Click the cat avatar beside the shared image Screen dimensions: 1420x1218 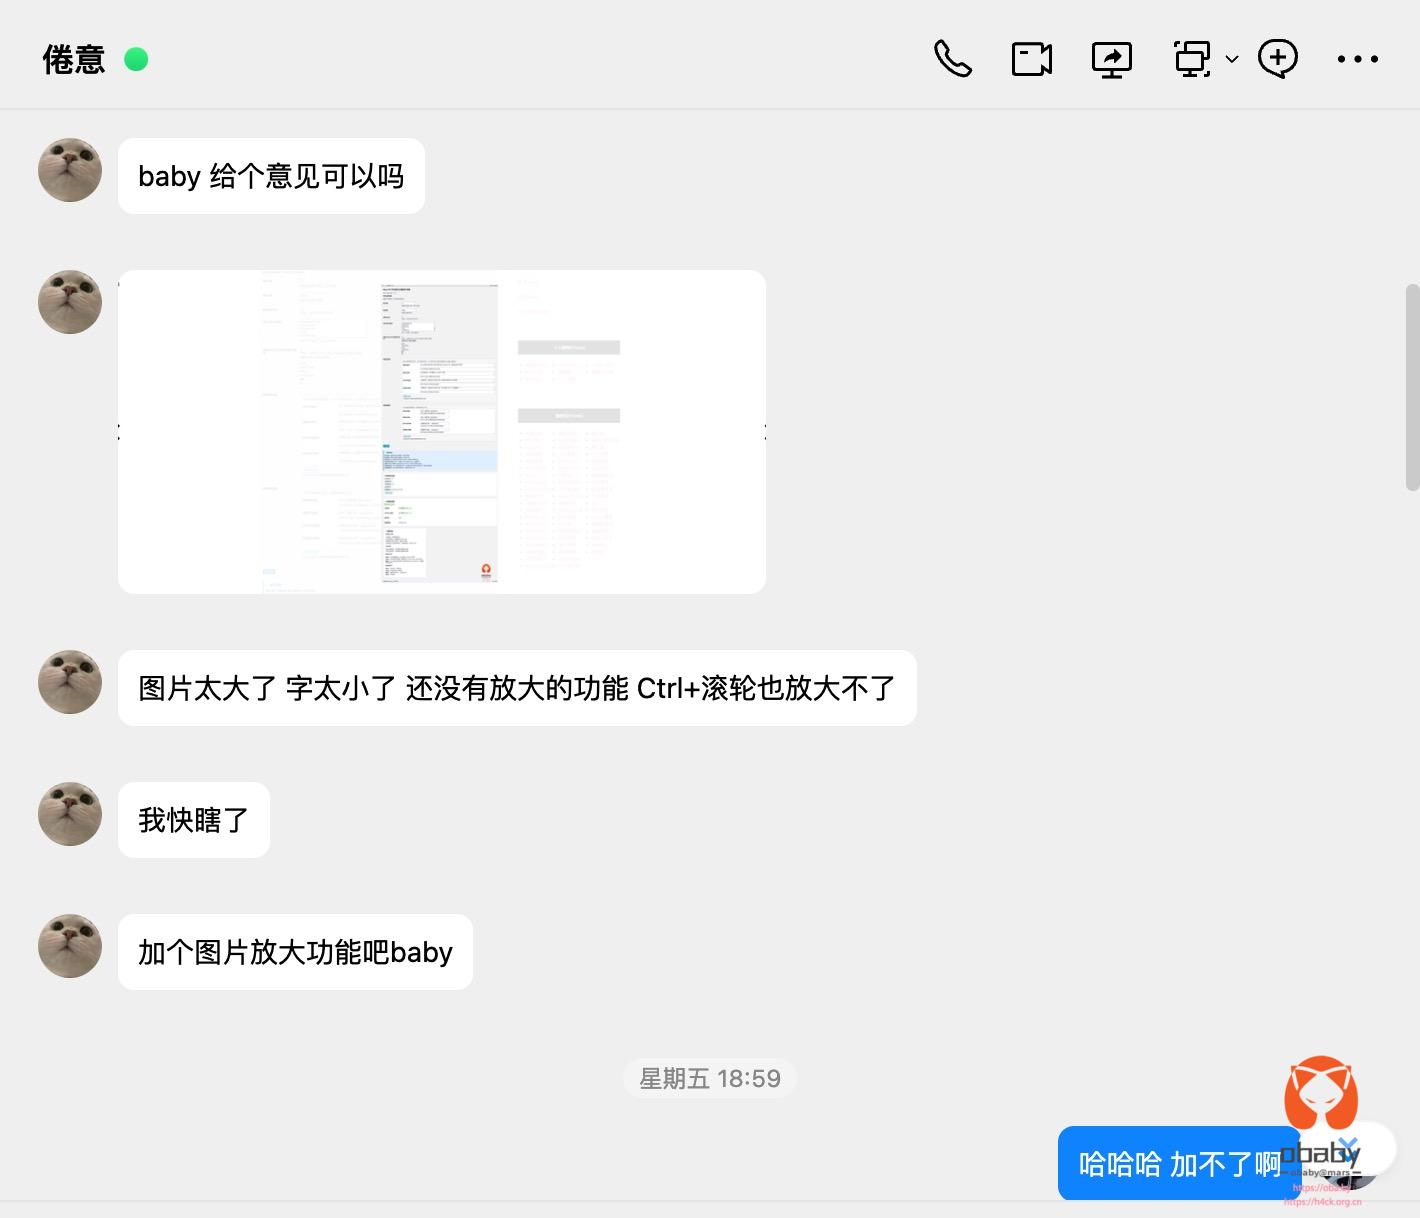(70, 302)
